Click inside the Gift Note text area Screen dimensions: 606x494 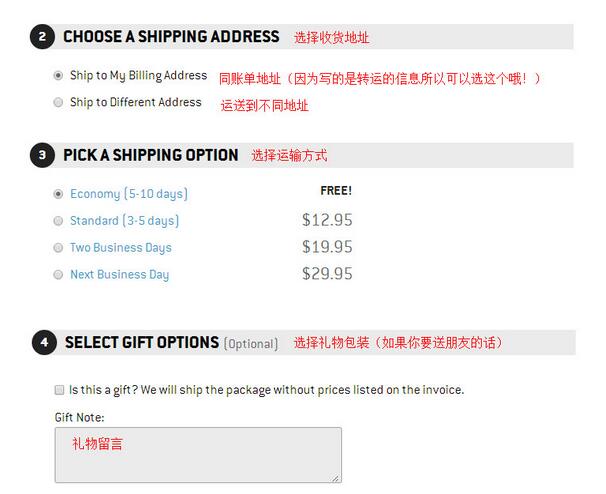pos(198,455)
